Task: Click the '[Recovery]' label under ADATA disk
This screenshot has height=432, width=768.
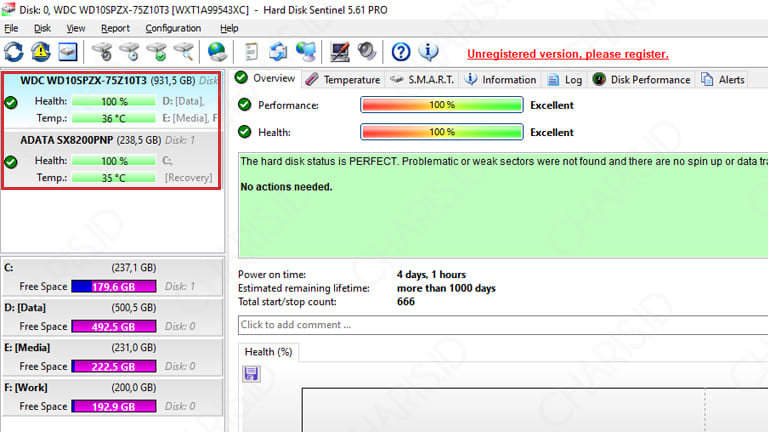Action: pyautogui.click(x=189, y=177)
